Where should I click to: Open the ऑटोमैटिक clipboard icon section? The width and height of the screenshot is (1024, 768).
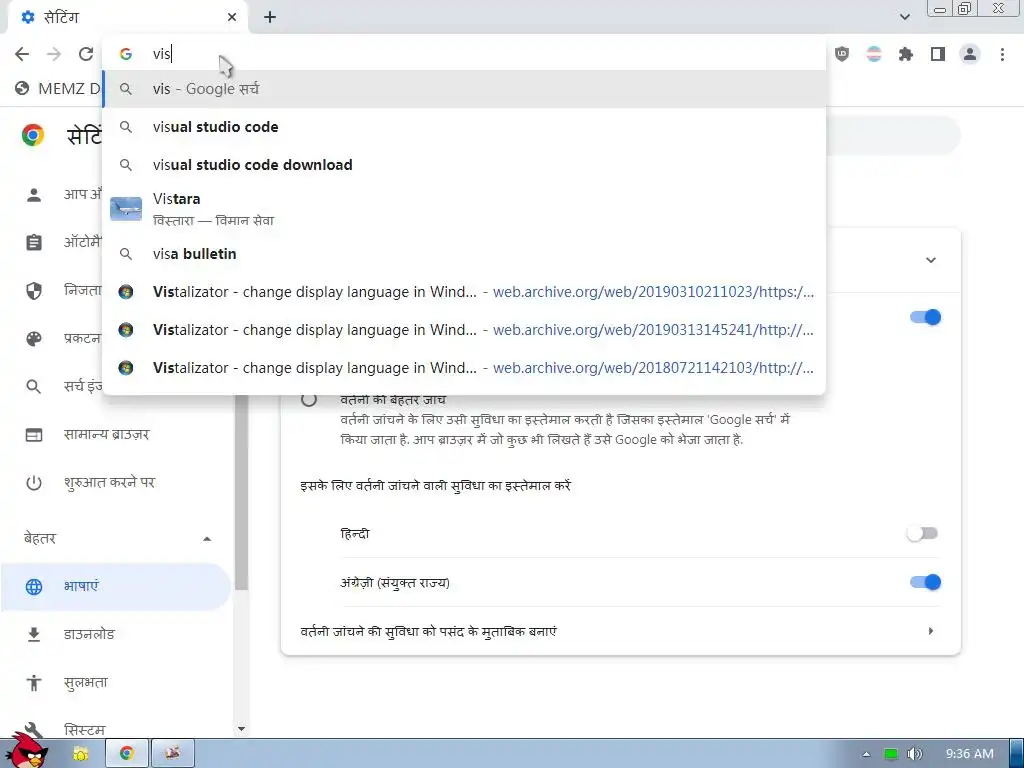[x=33, y=242]
